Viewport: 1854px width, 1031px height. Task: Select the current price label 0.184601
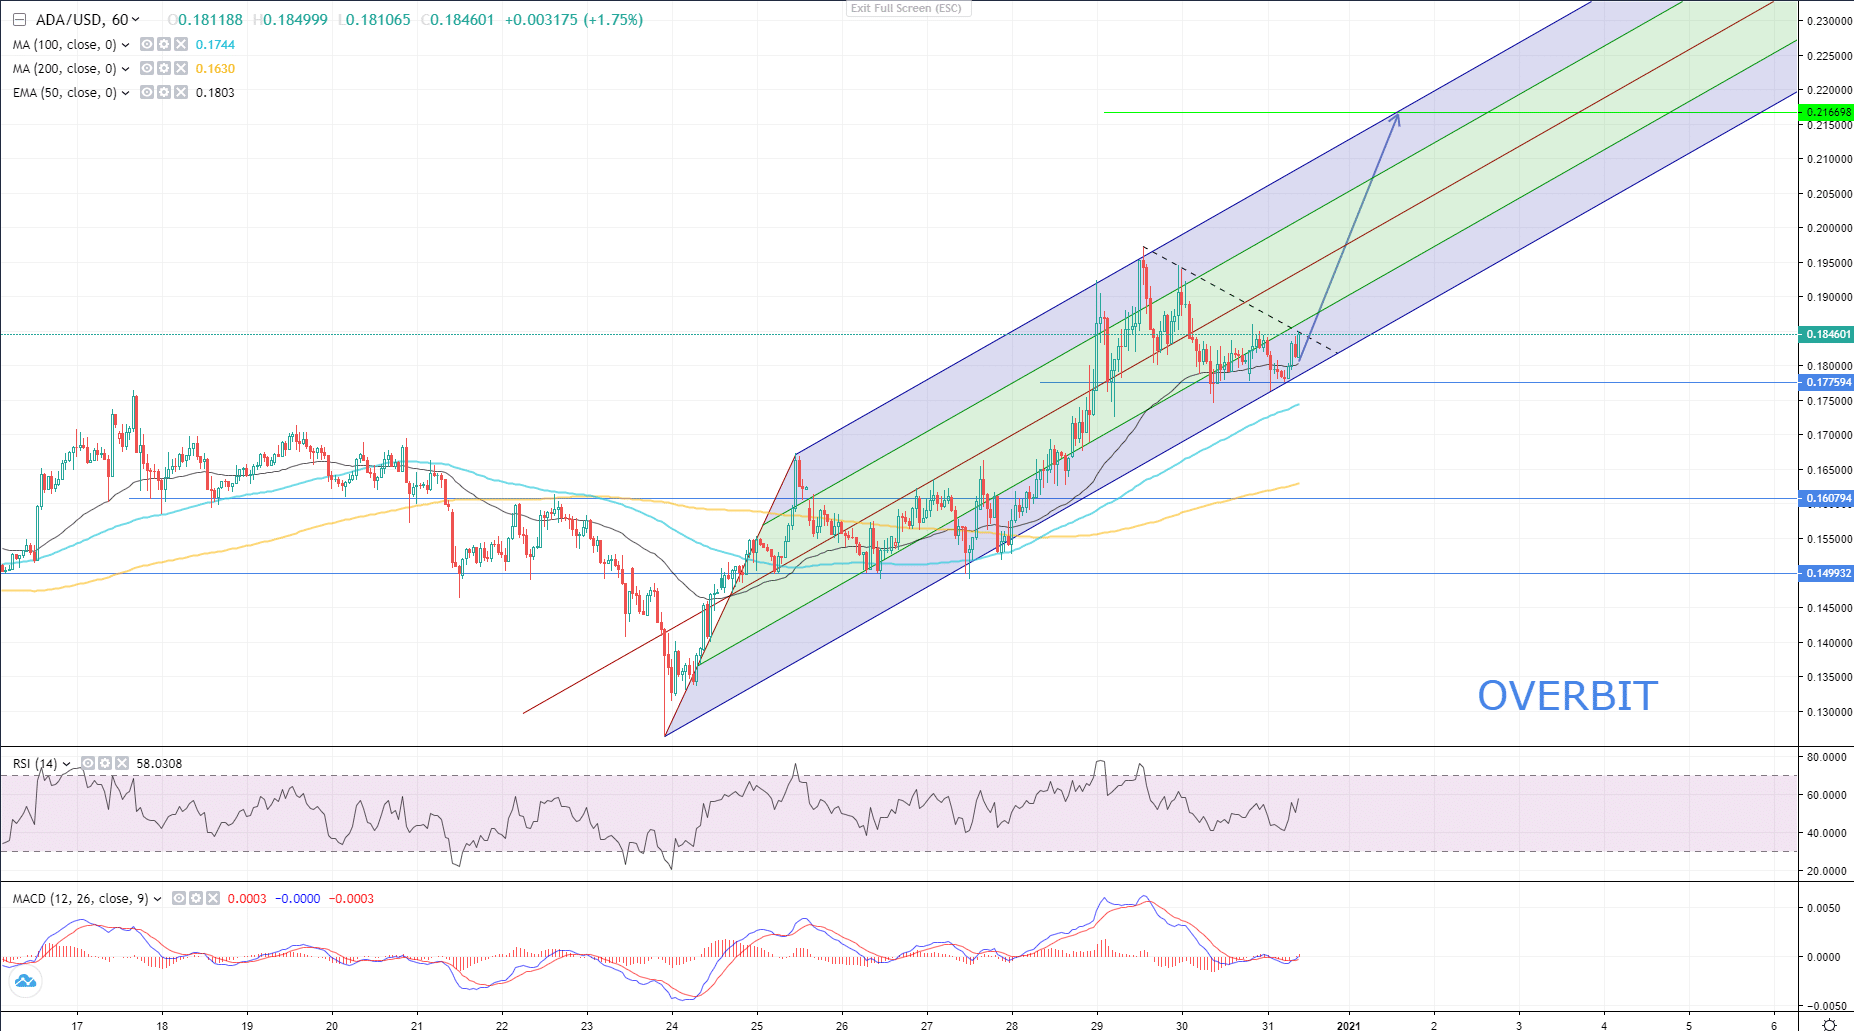pyautogui.click(x=1826, y=334)
